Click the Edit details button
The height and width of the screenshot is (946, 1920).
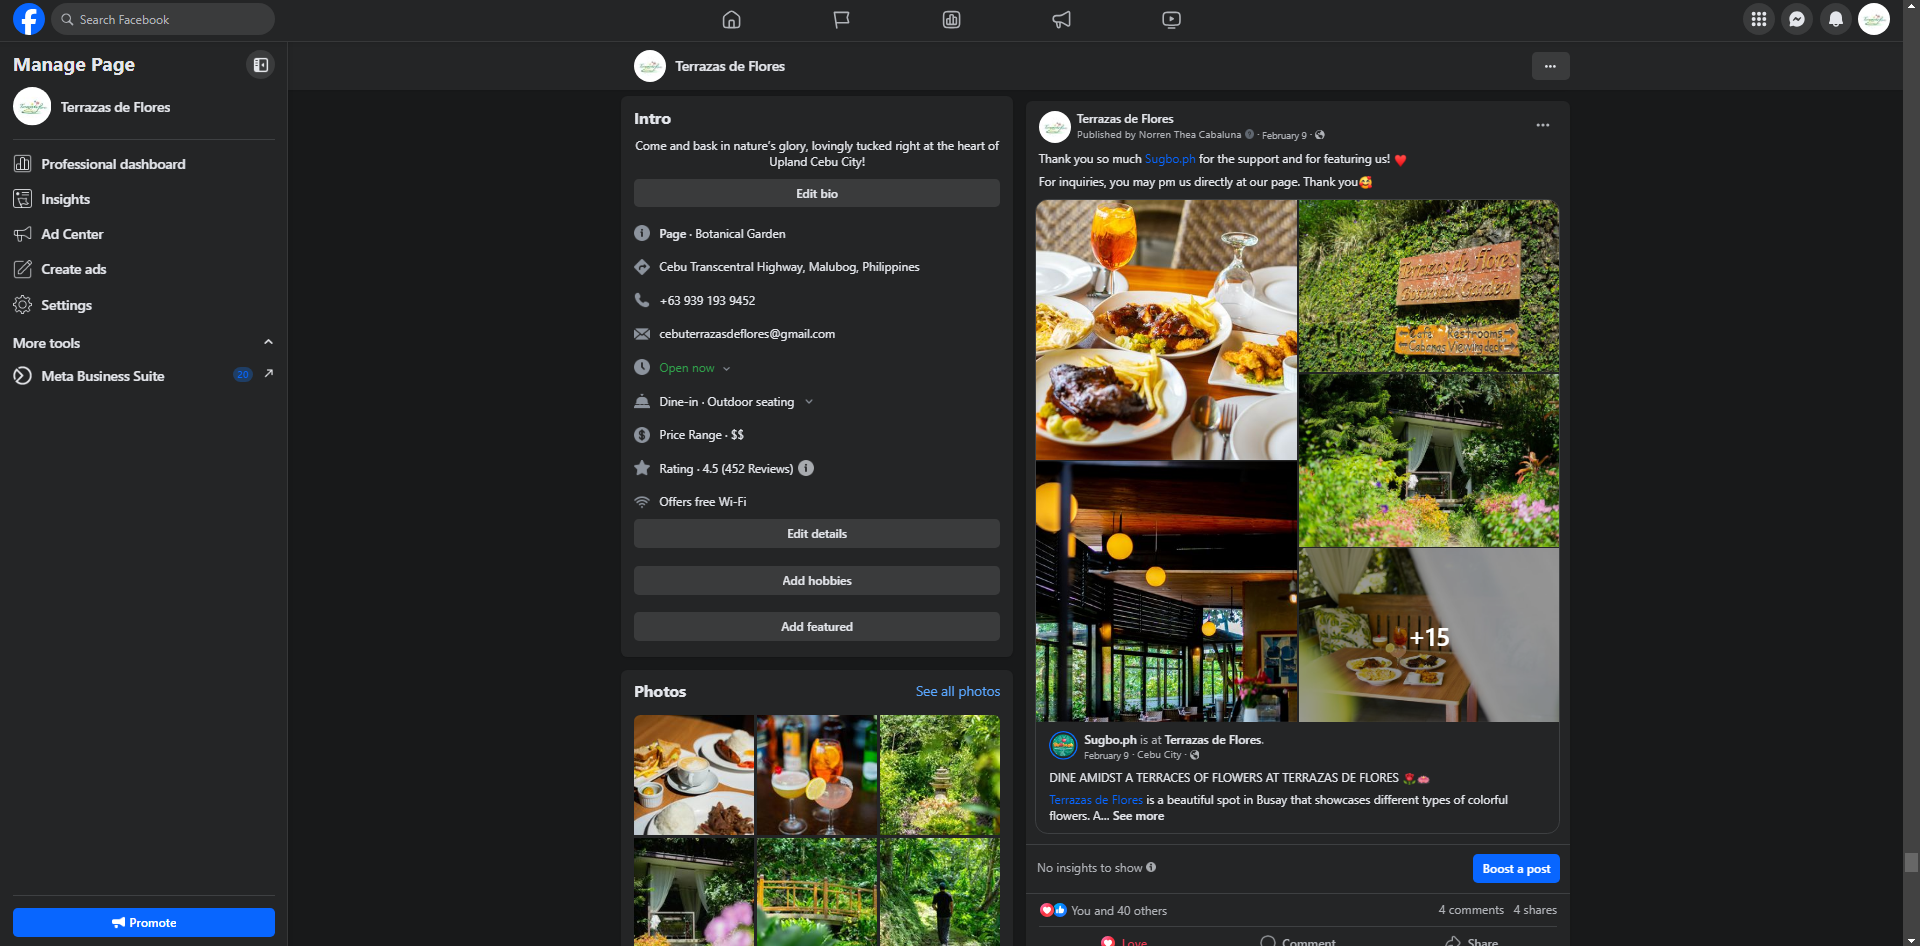tap(817, 534)
